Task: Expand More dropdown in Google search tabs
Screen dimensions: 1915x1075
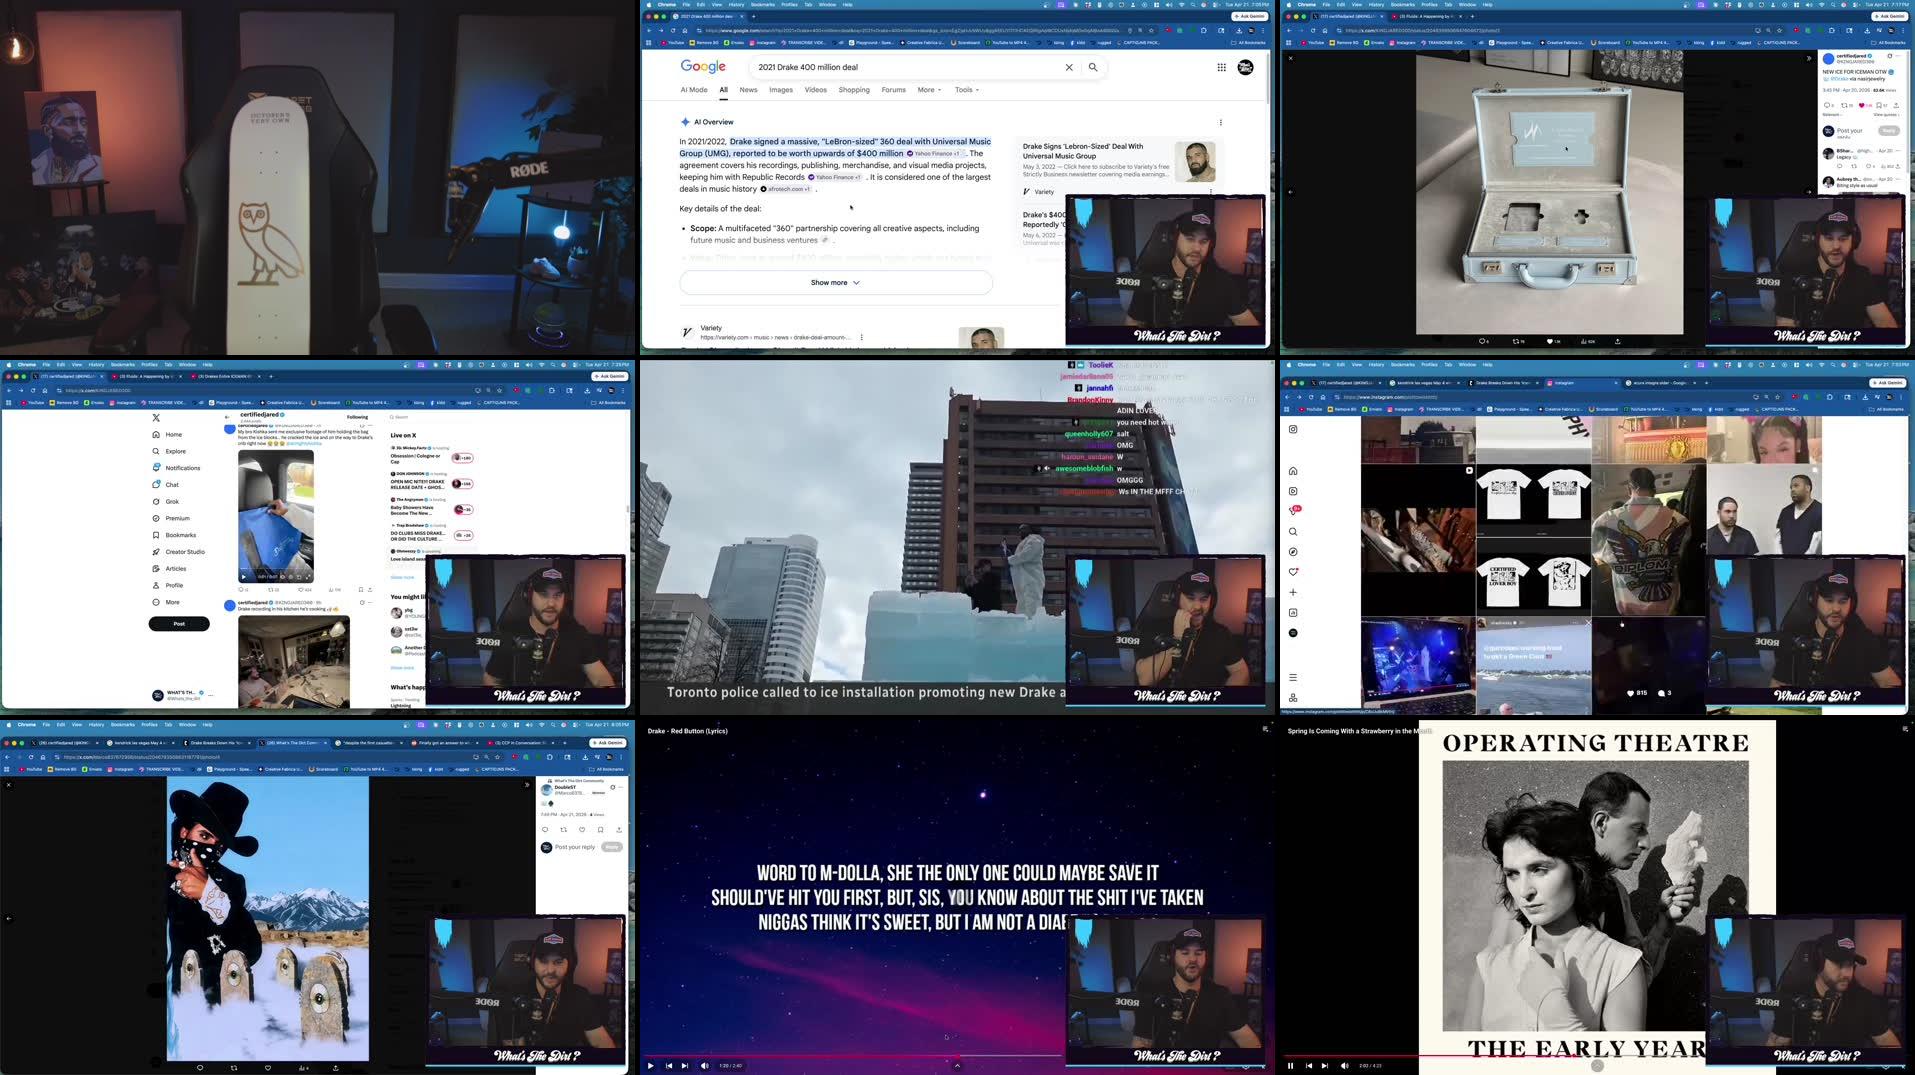Action: click(929, 90)
